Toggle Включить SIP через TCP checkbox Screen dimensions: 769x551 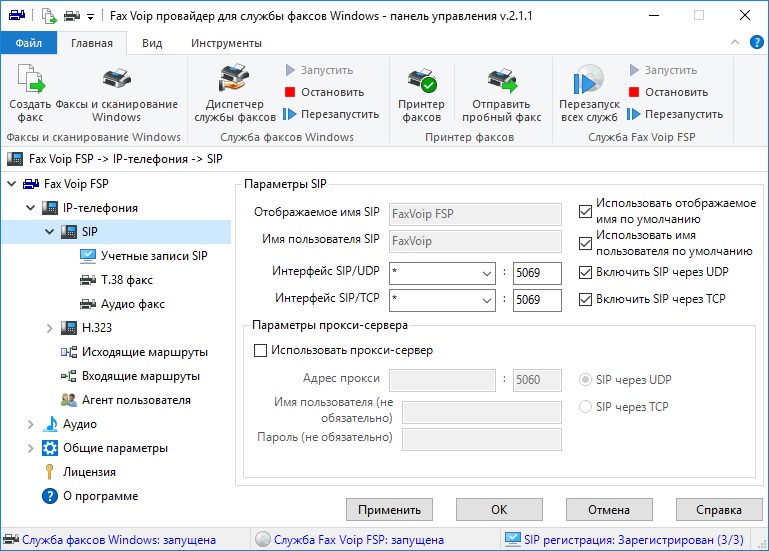point(585,299)
